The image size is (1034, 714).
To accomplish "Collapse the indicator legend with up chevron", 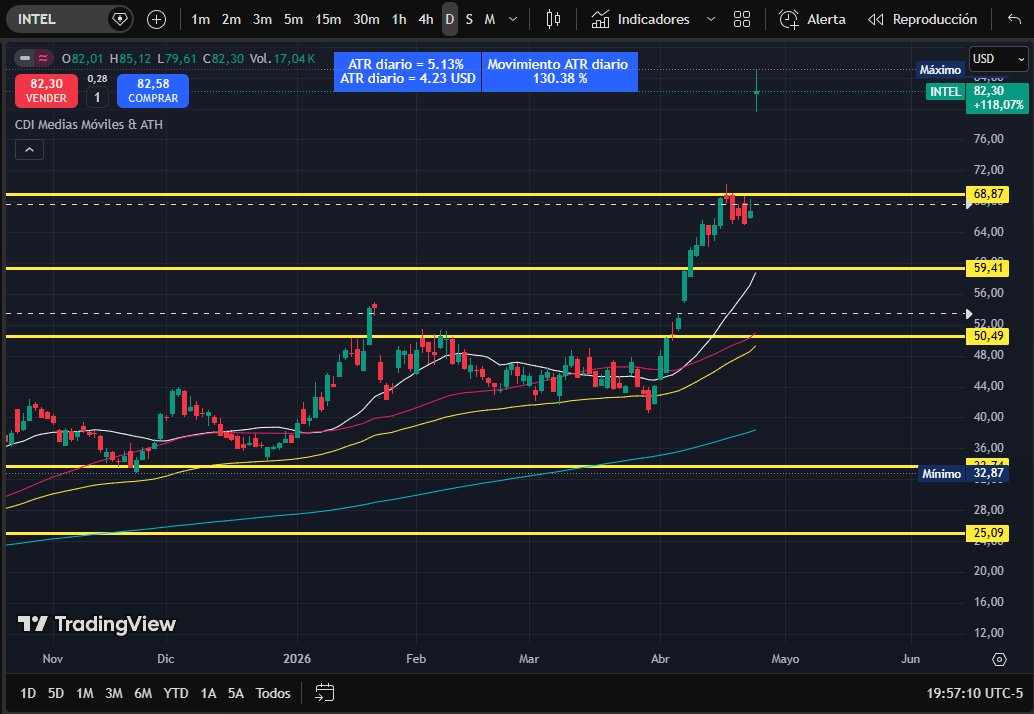I will 29,150.
